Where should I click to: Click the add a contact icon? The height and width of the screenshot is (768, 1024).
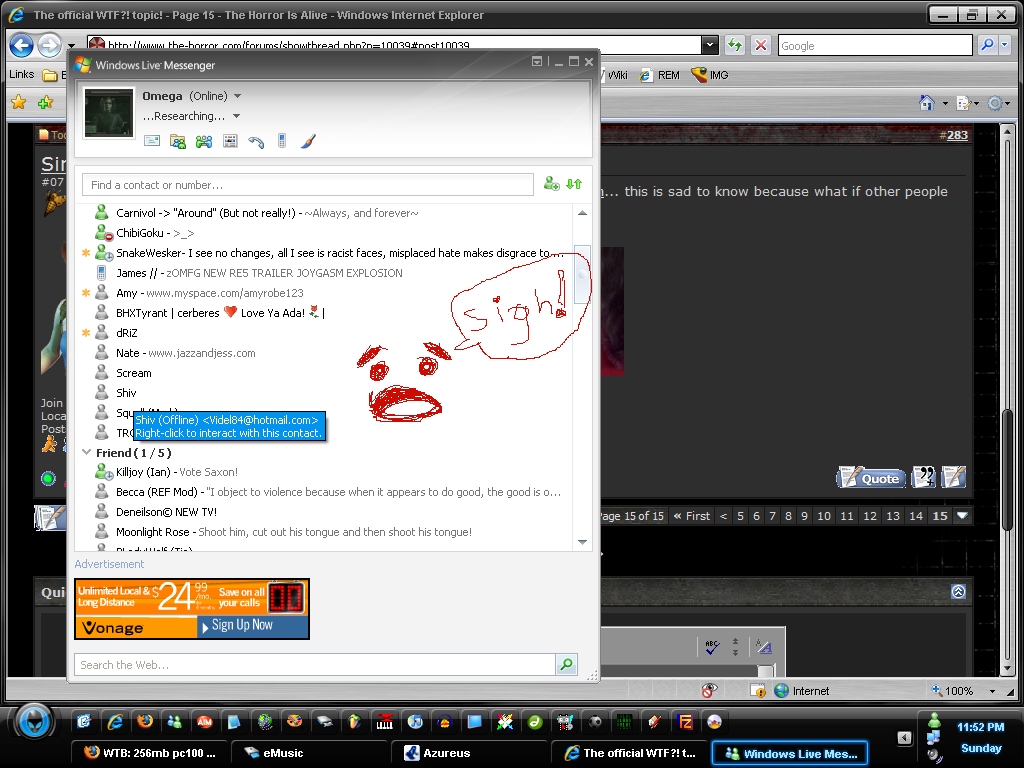point(551,184)
